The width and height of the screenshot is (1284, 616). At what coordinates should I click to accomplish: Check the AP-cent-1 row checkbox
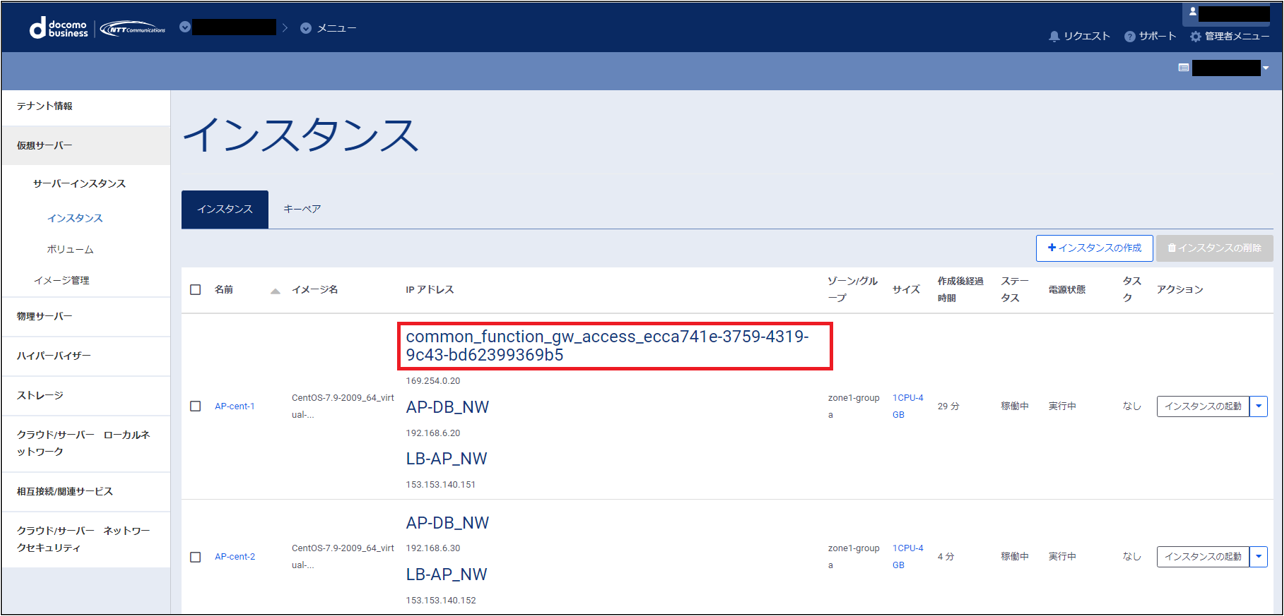coord(196,407)
